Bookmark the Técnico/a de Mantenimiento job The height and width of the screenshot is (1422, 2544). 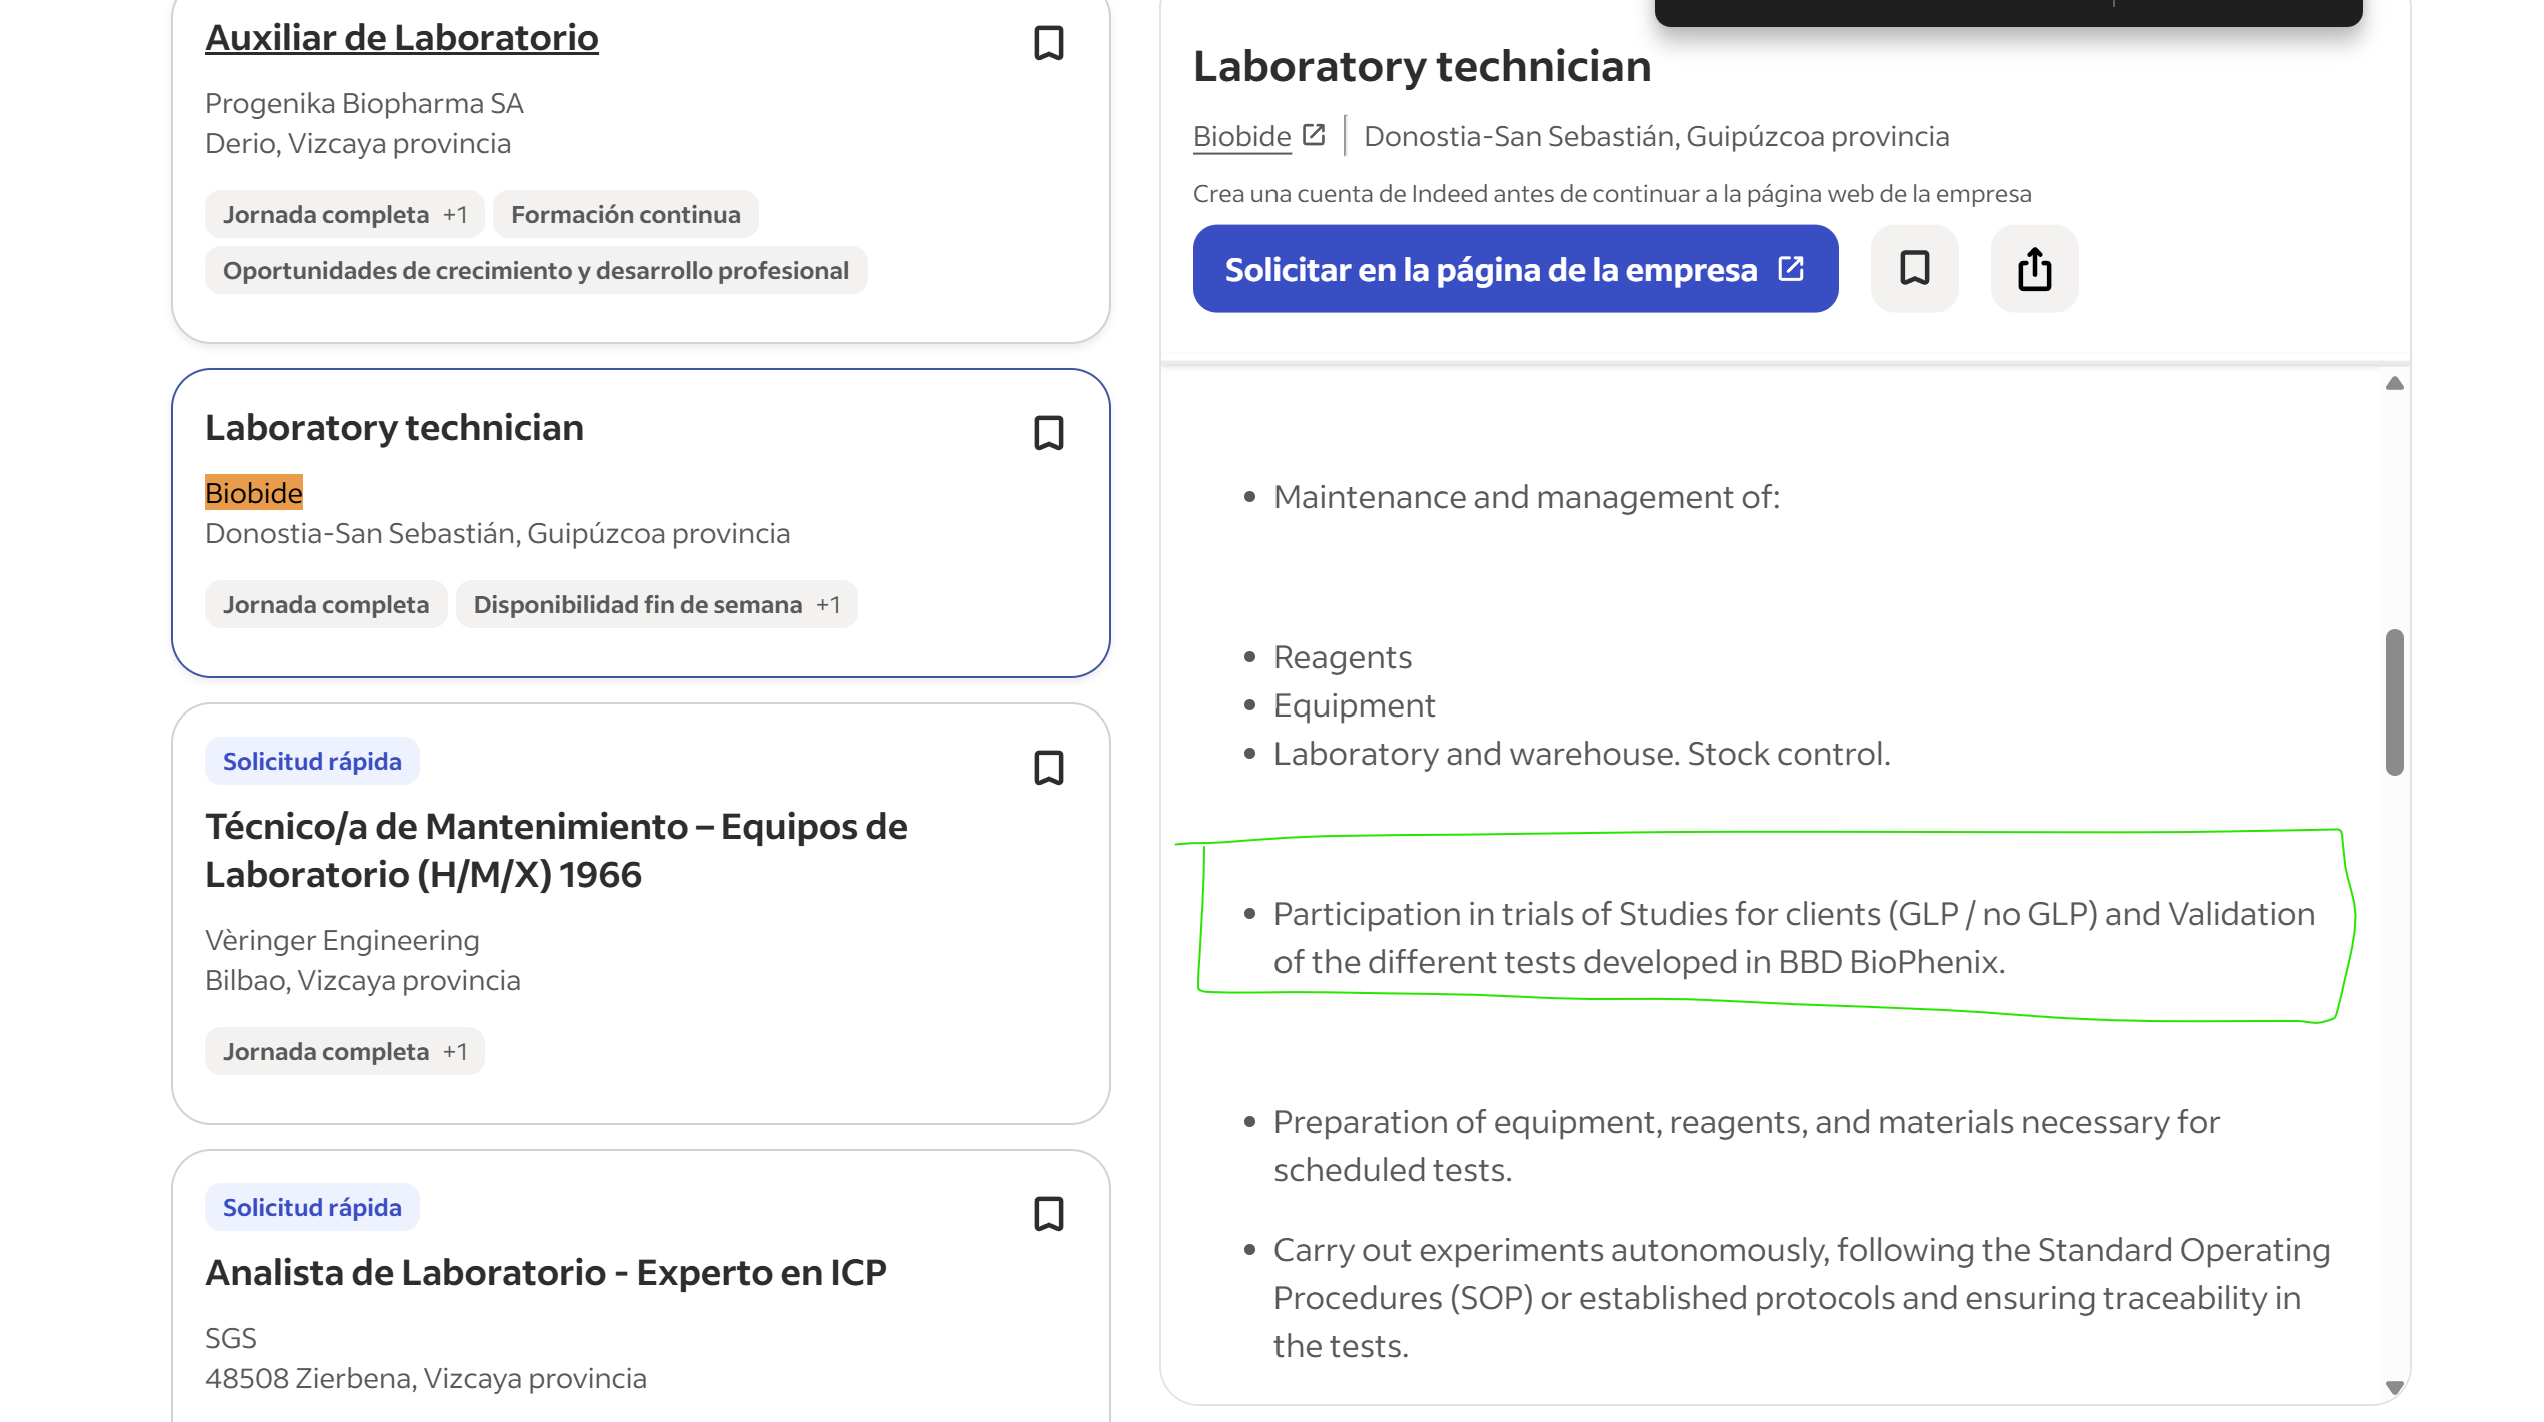coord(1048,768)
